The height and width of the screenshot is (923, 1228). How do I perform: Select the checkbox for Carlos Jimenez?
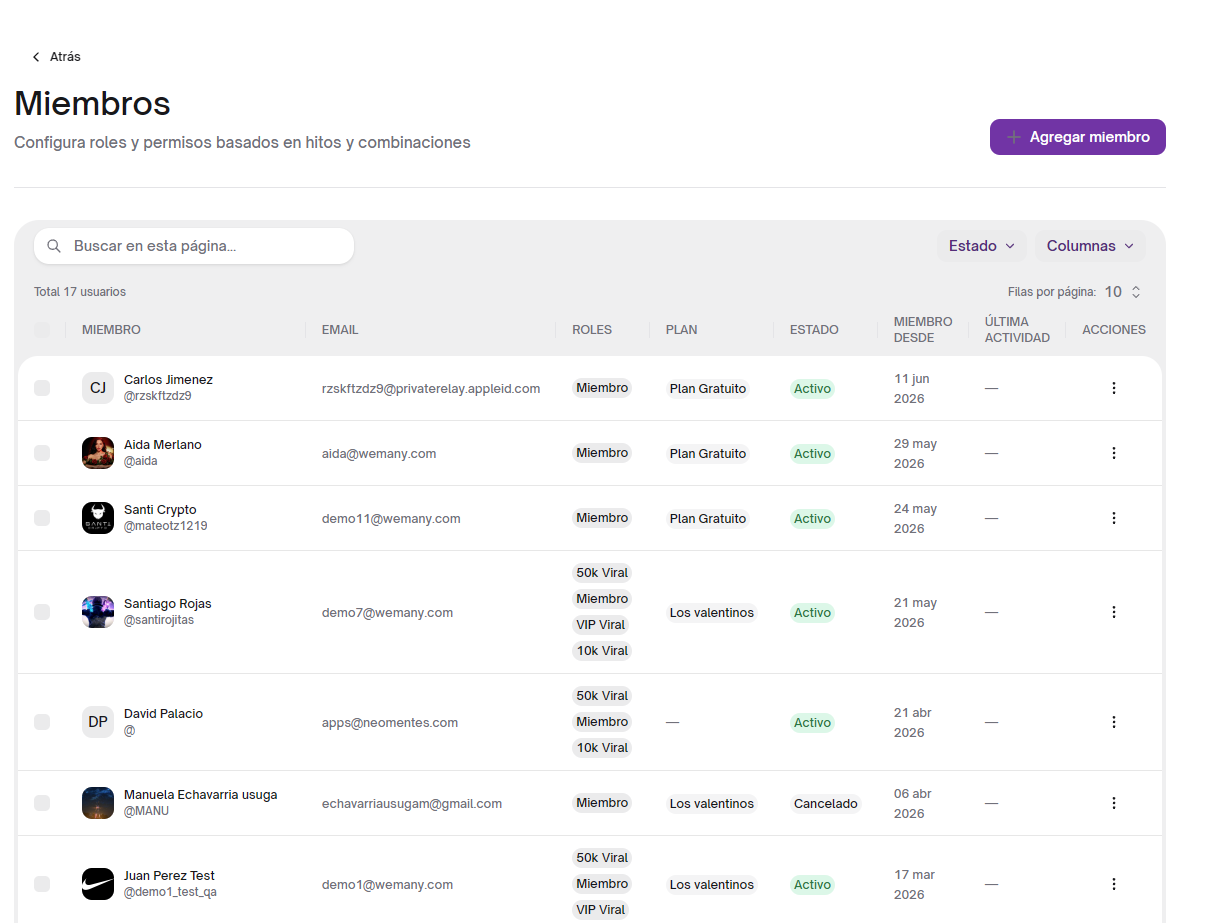[42, 388]
